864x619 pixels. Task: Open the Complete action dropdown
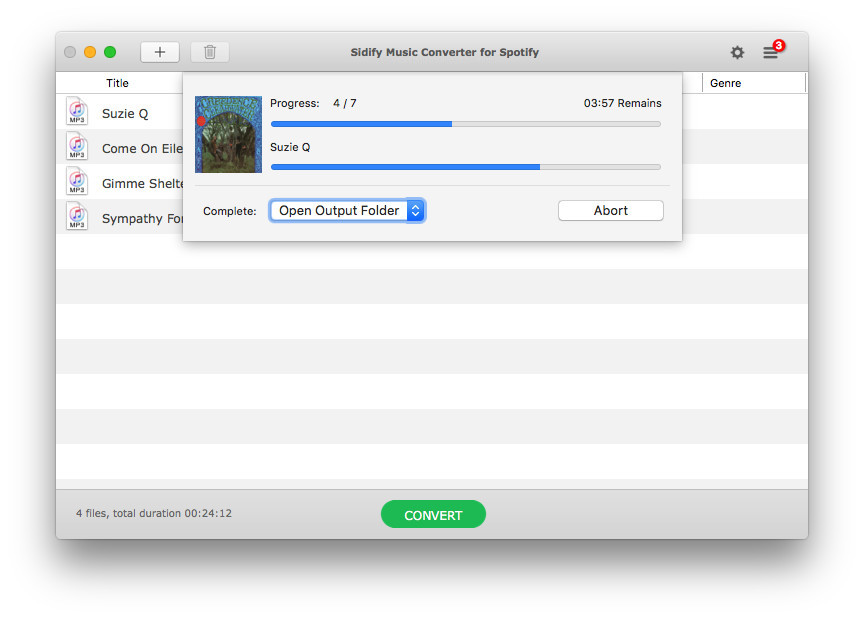[x=347, y=211]
